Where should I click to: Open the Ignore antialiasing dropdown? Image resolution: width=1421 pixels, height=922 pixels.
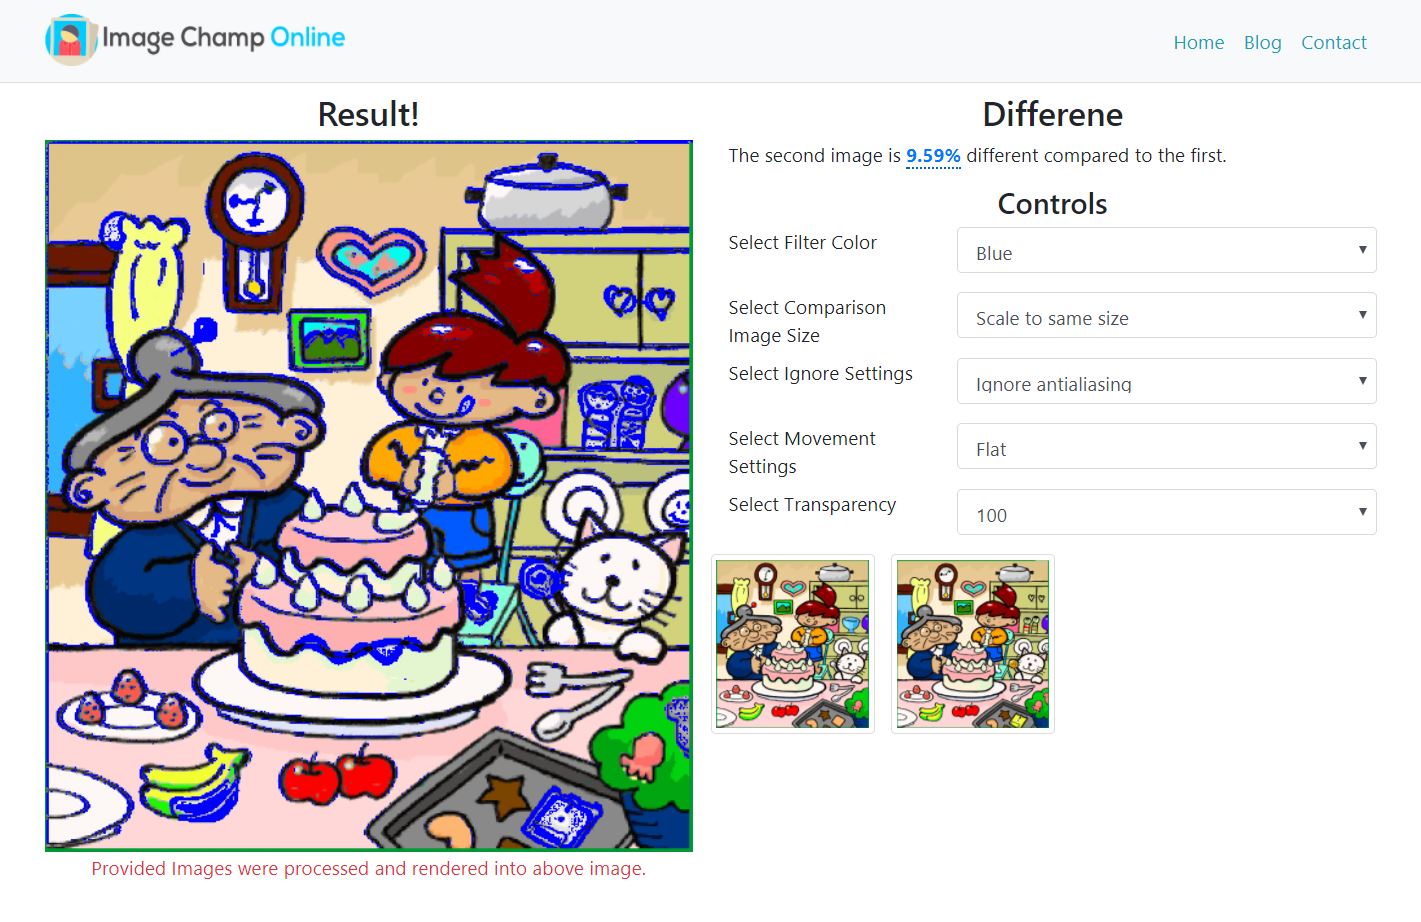click(x=1166, y=381)
